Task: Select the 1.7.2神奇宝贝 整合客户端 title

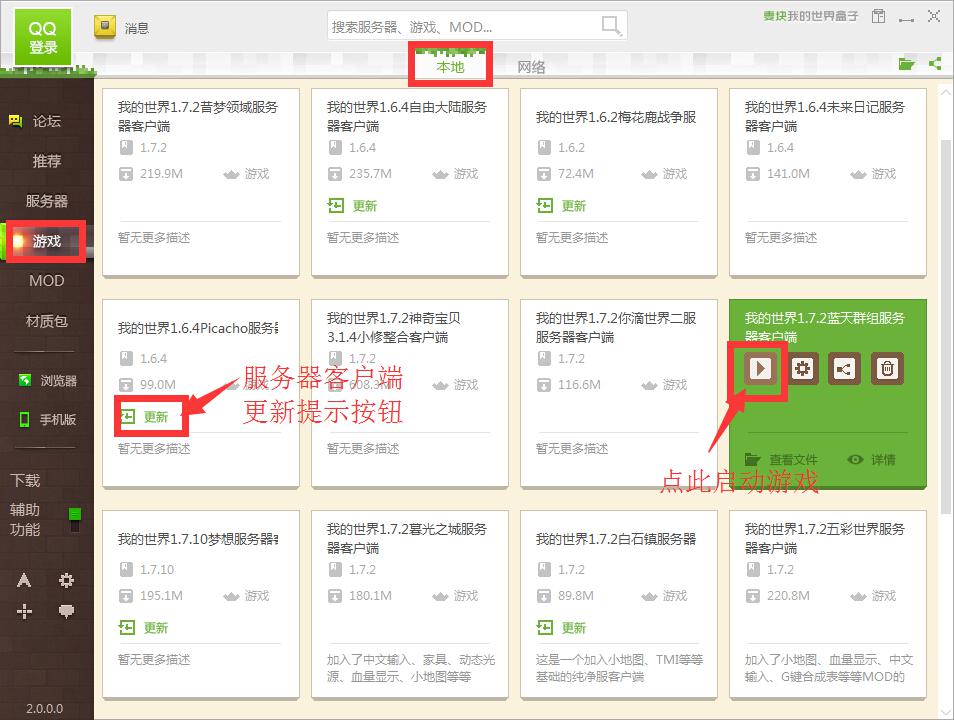Action: 394,327
